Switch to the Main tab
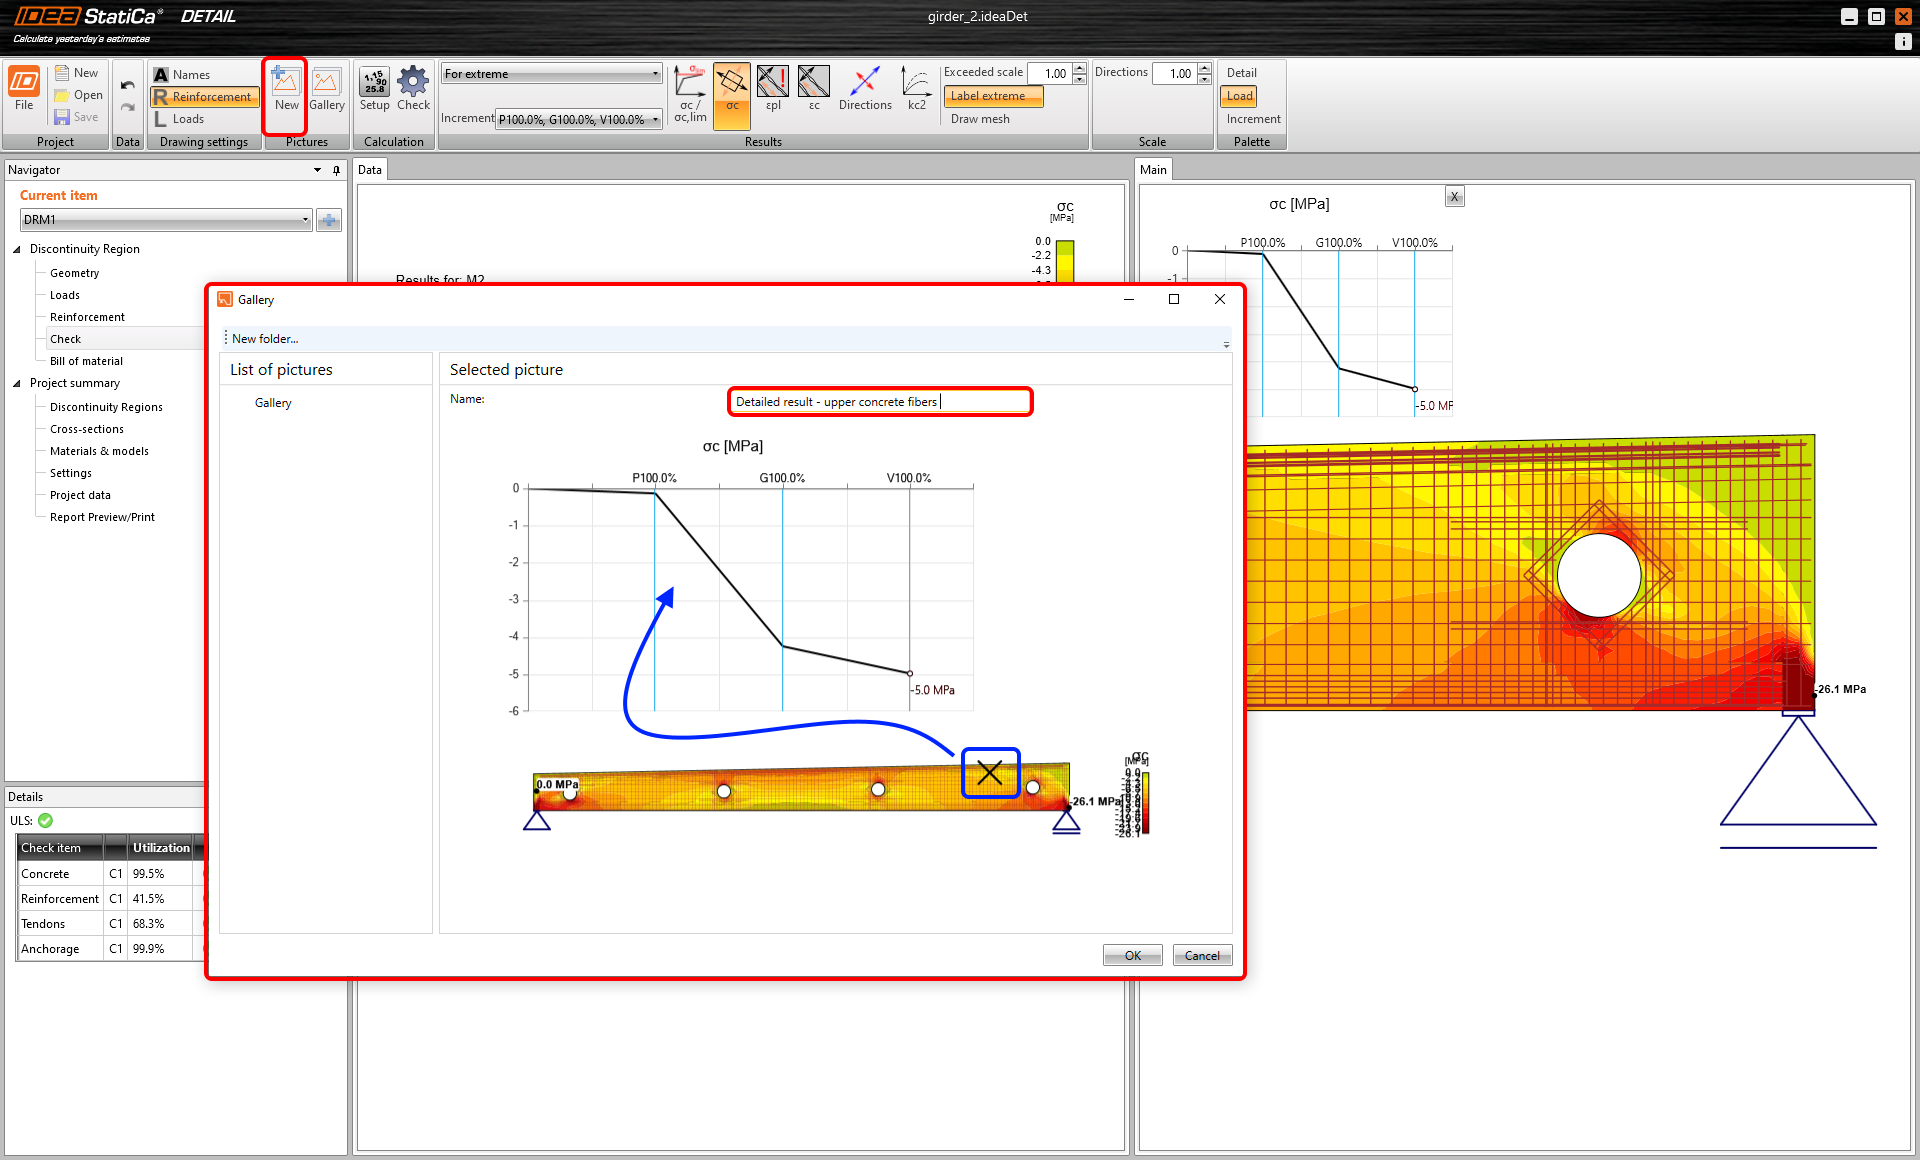 click(1153, 170)
